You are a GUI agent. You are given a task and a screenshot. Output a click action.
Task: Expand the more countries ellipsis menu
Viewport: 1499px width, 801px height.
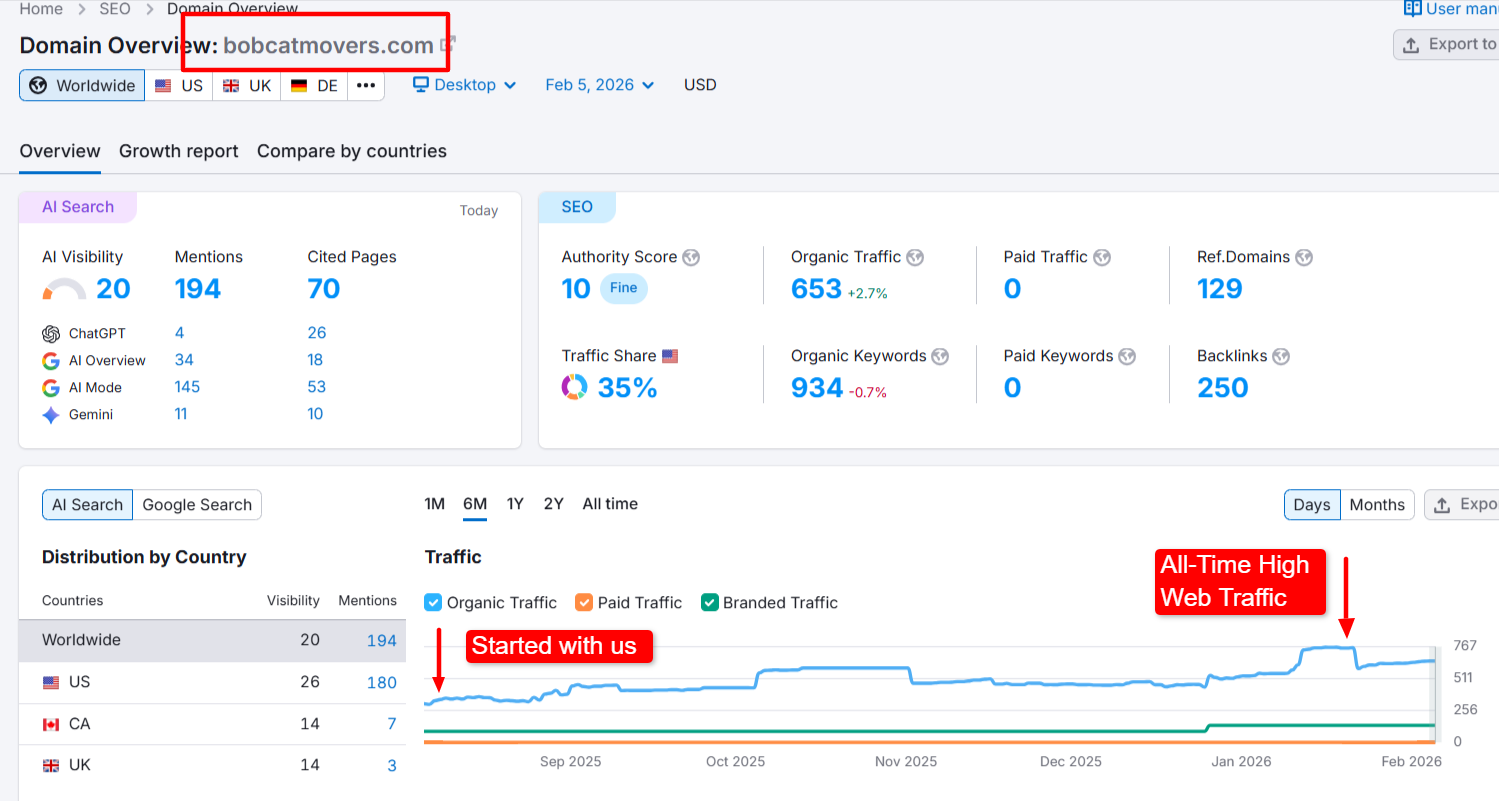[x=365, y=85]
